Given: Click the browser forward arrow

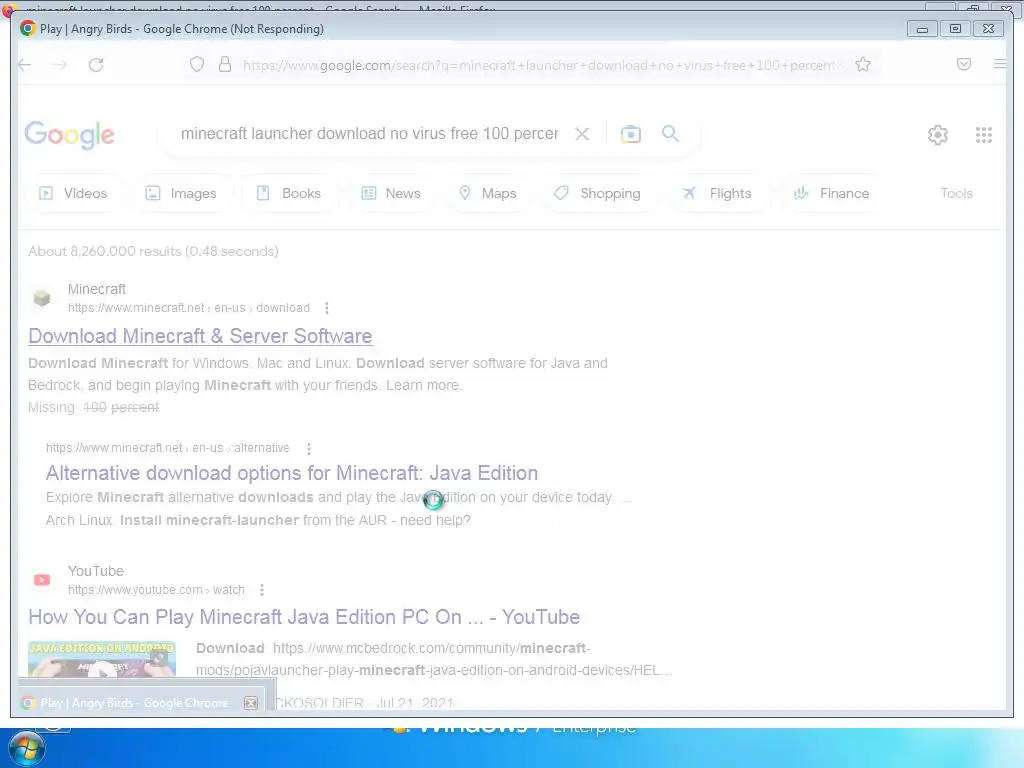Looking at the screenshot, I should tap(60, 65).
